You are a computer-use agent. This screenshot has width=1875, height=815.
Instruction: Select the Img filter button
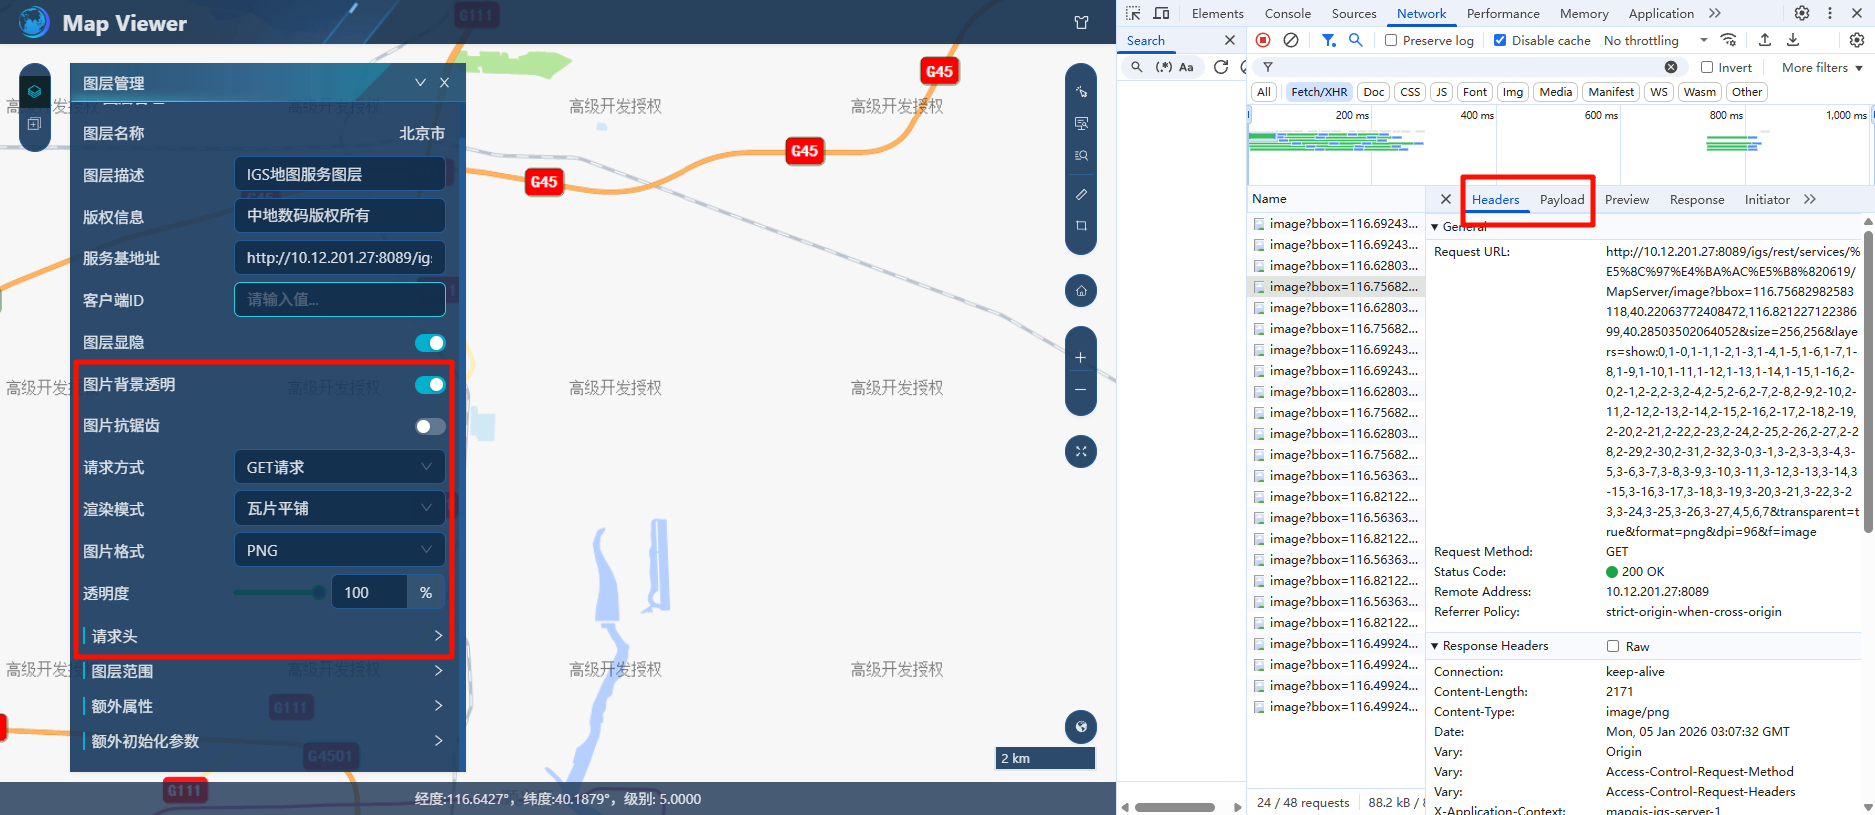coord(1512,92)
